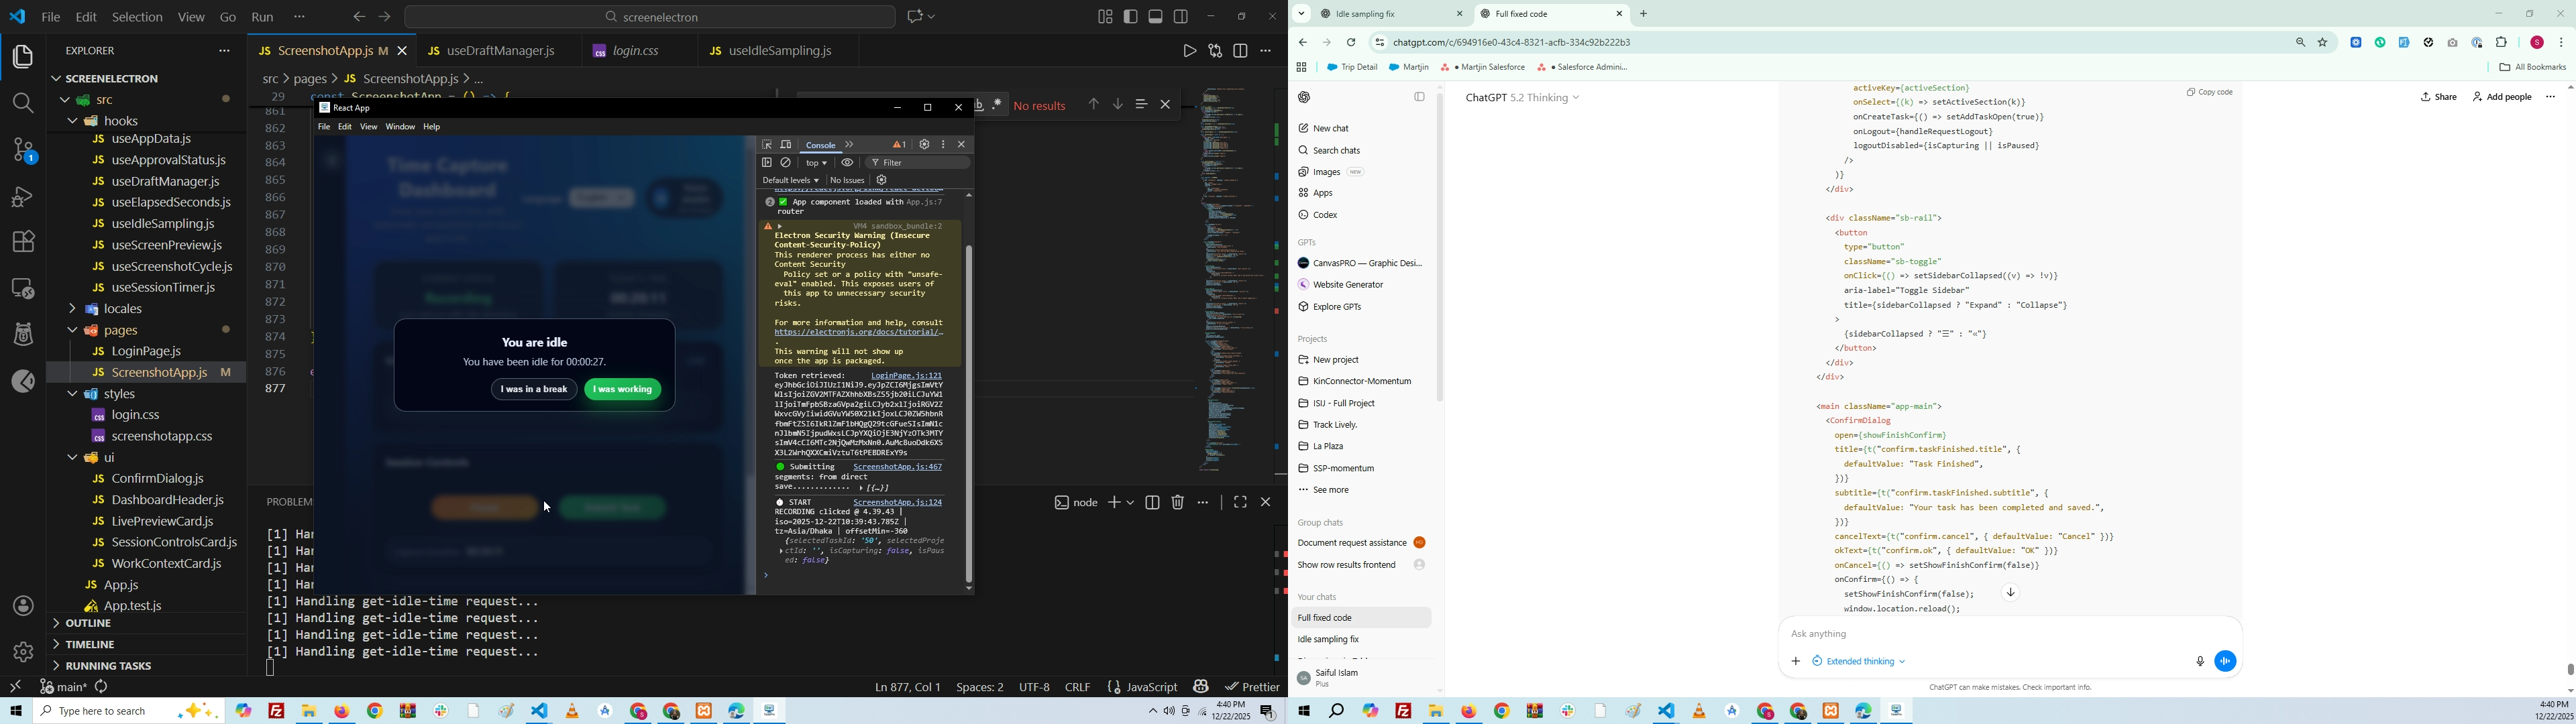Switch to useDraftManager.js editor tab
2576x724 pixels.
click(x=498, y=51)
